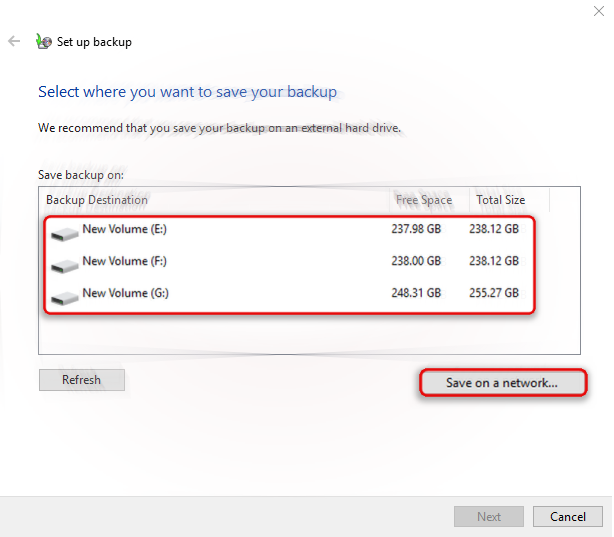Select the New Volume (E:) destination
The image size is (614, 537).
coord(124,230)
